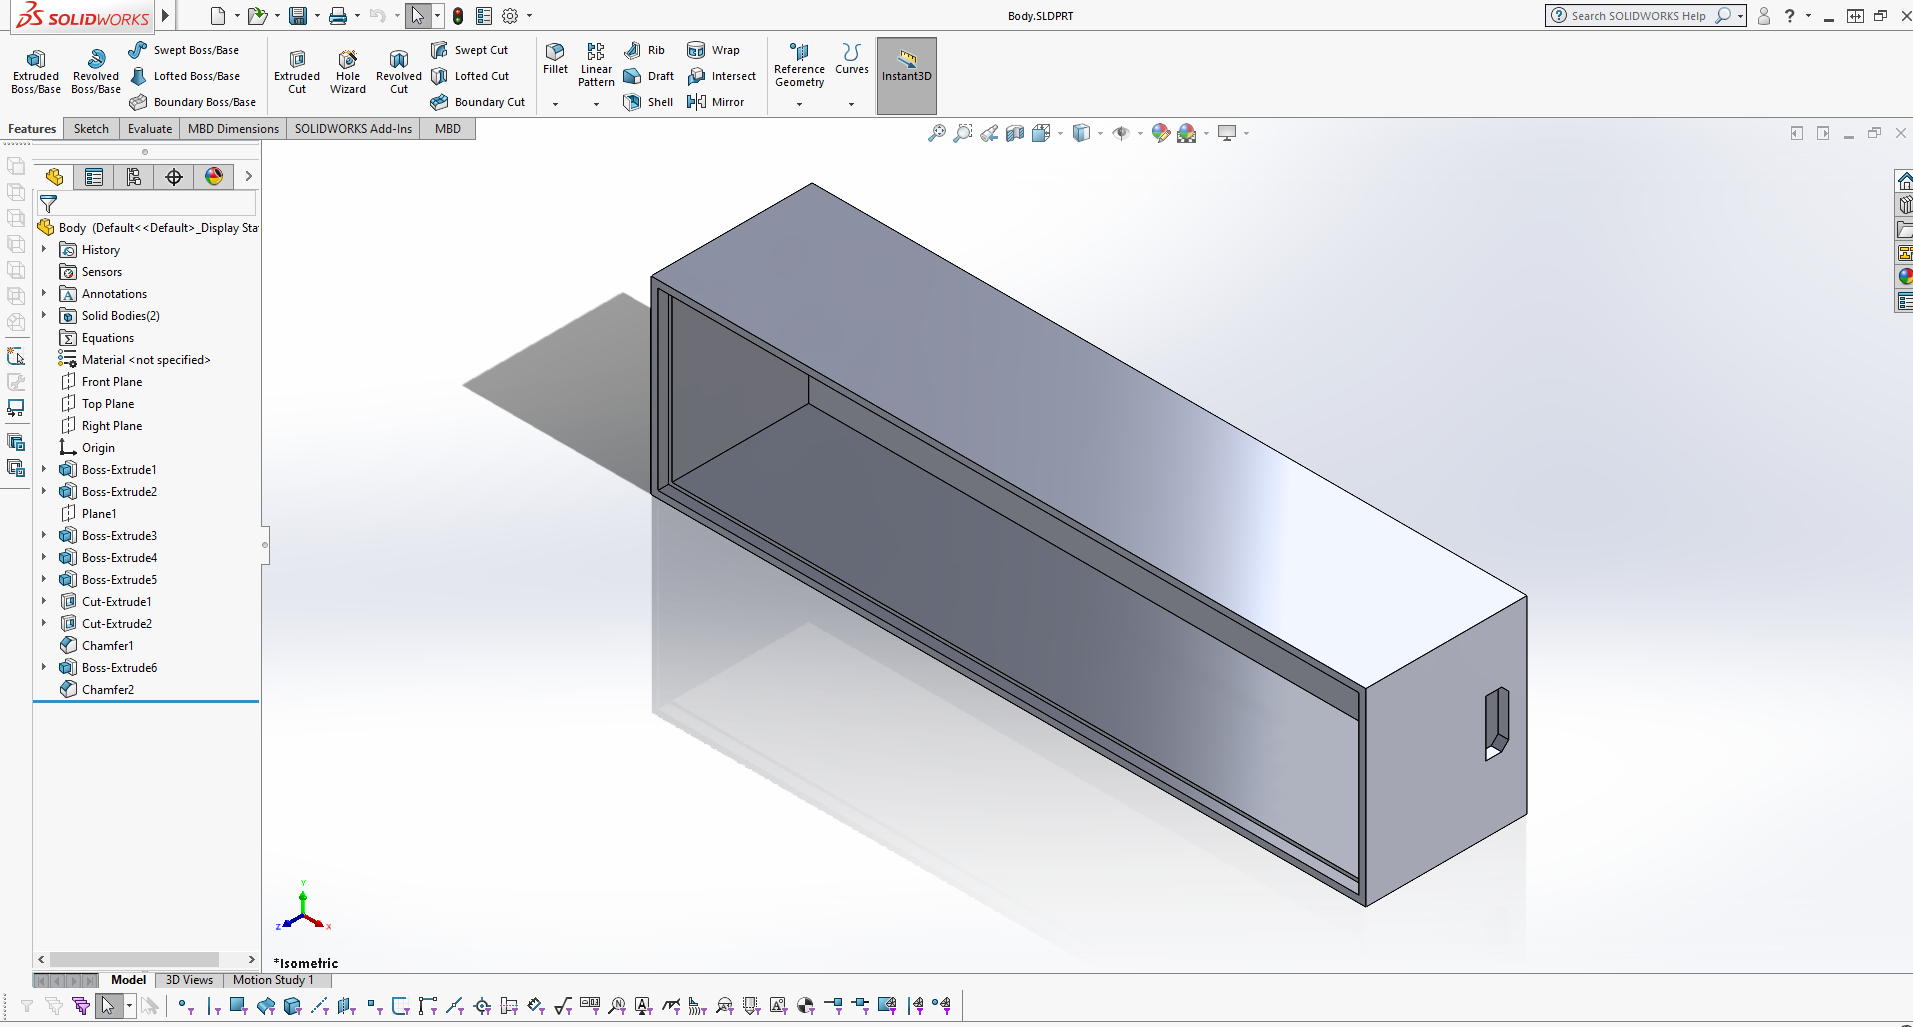Open the display style dropdown arrow
This screenshot has width=1913, height=1027.
(1100, 132)
